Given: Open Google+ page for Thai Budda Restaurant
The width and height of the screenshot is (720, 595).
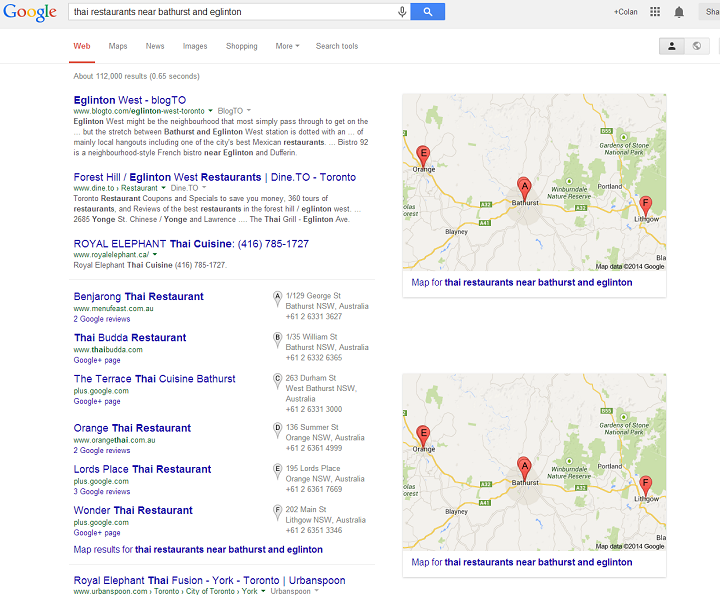Looking at the screenshot, I should coord(97,360).
